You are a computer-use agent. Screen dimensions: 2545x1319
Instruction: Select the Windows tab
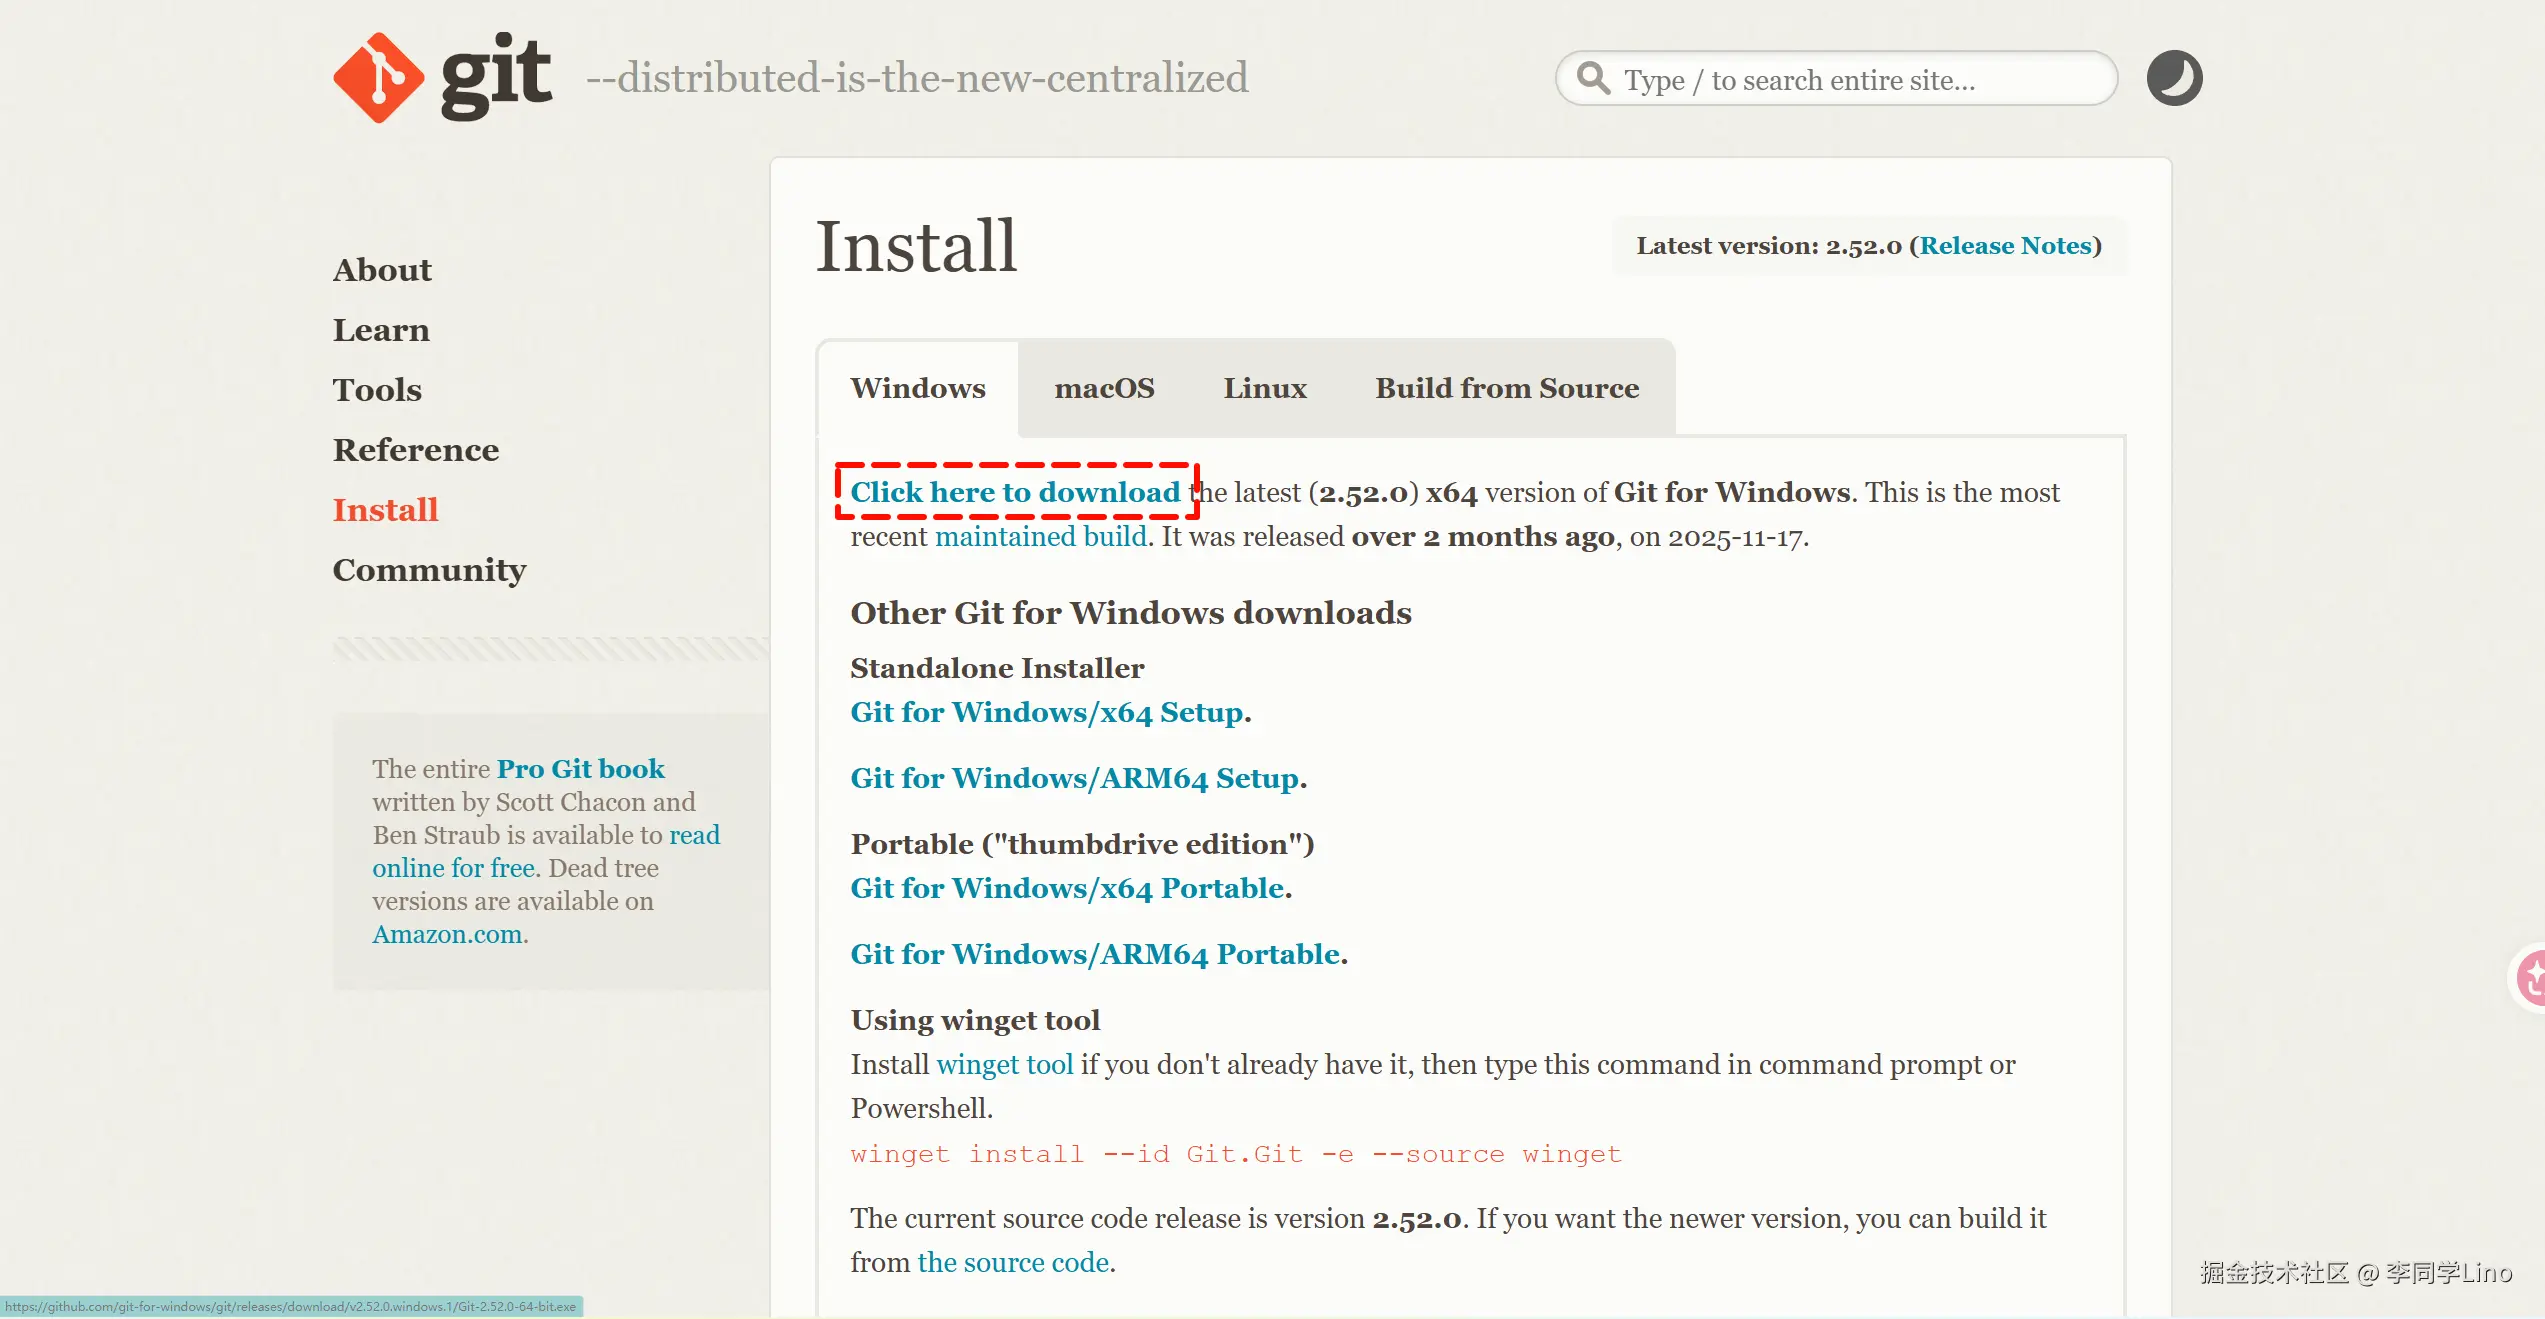(918, 388)
